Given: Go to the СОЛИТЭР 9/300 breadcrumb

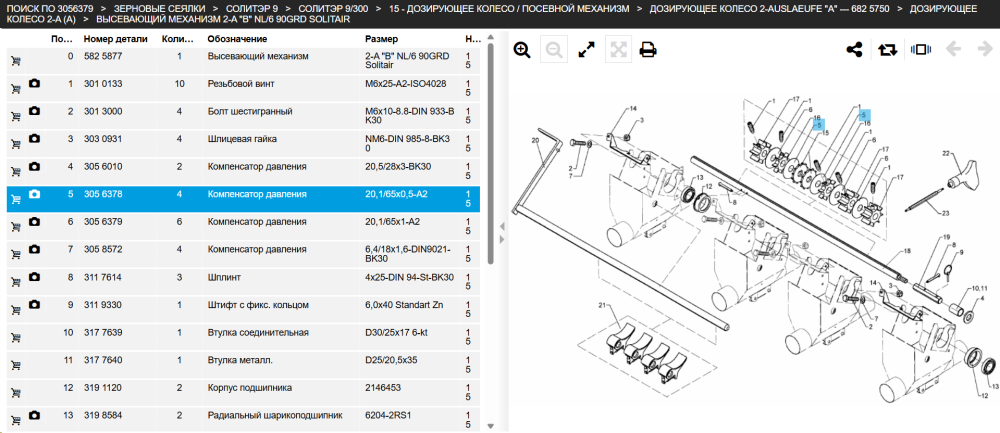Looking at the screenshot, I should 334,9.
